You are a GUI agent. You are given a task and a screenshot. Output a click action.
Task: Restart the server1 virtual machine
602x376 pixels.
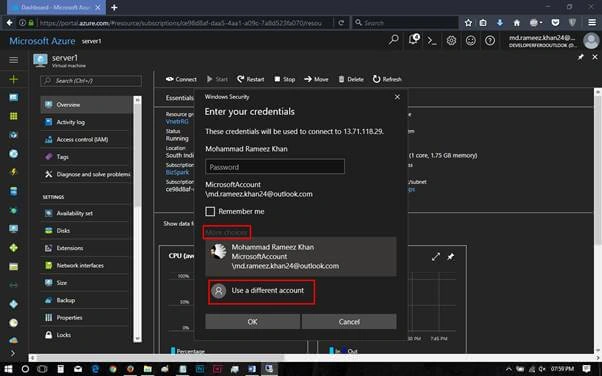pyautogui.click(x=250, y=79)
